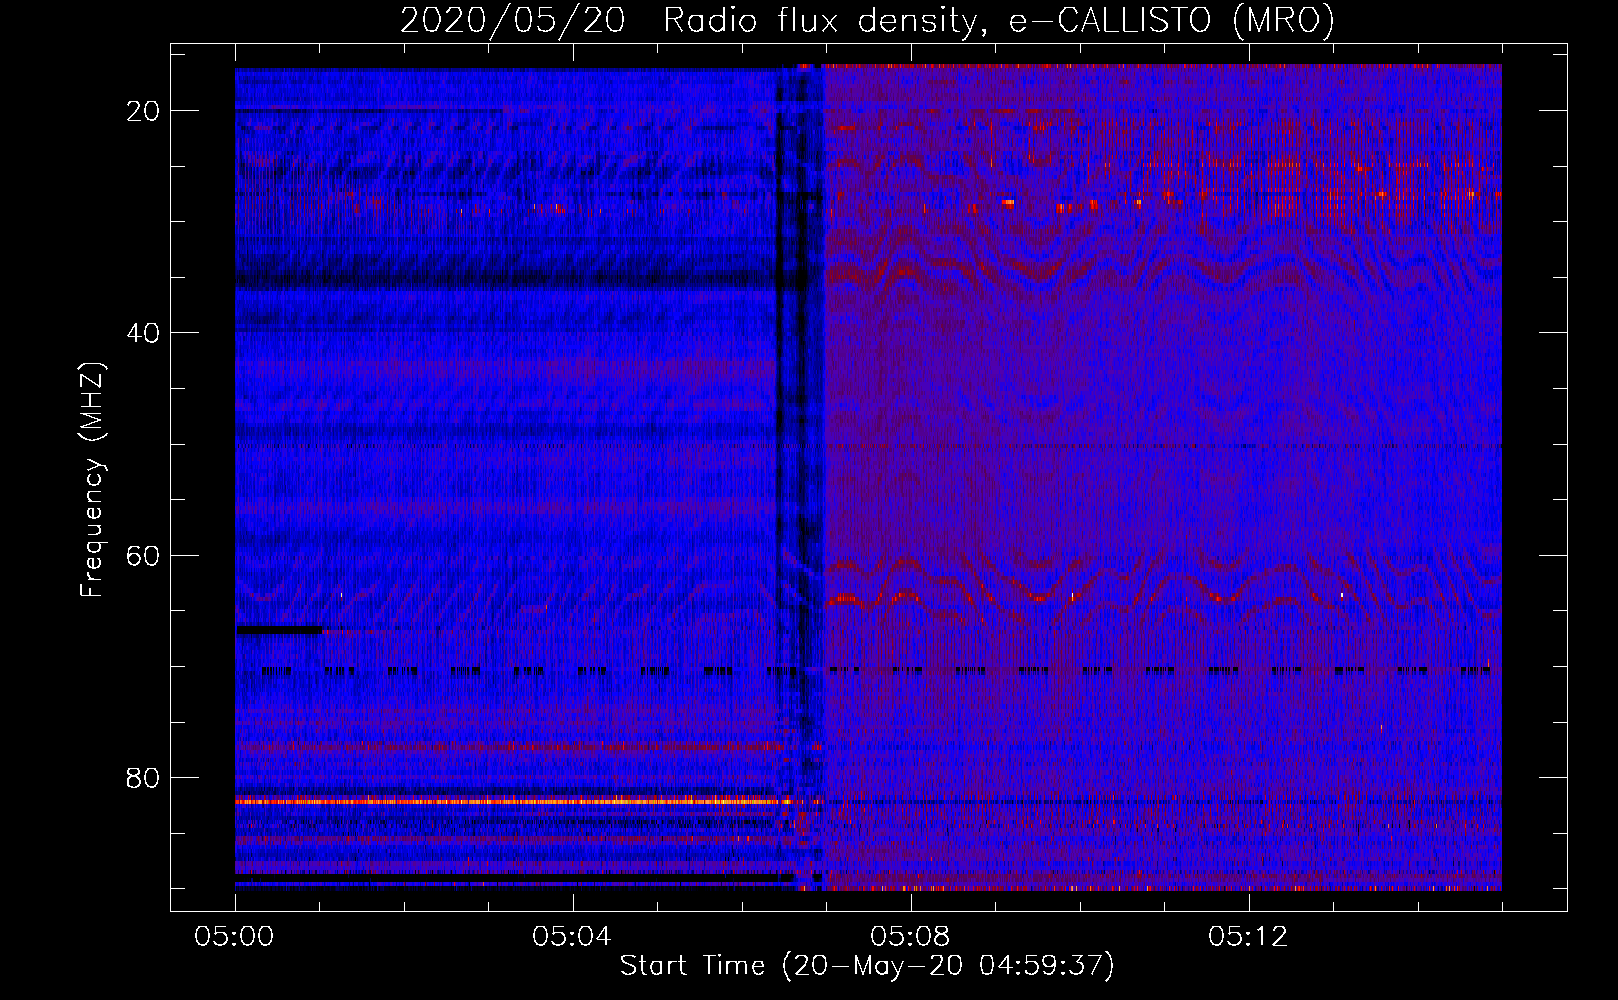This screenshot has height=1000, width=1618.
Task: Click the 'Frequency (MHZ)' y-axis label
Action: 92,480
